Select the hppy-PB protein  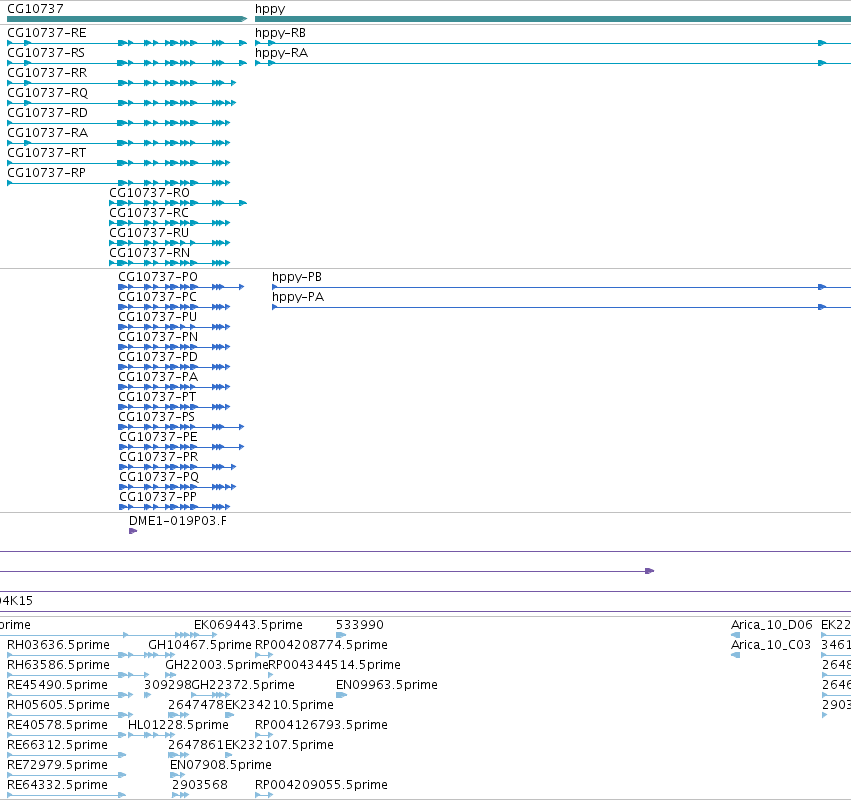[x=297, y=277]
